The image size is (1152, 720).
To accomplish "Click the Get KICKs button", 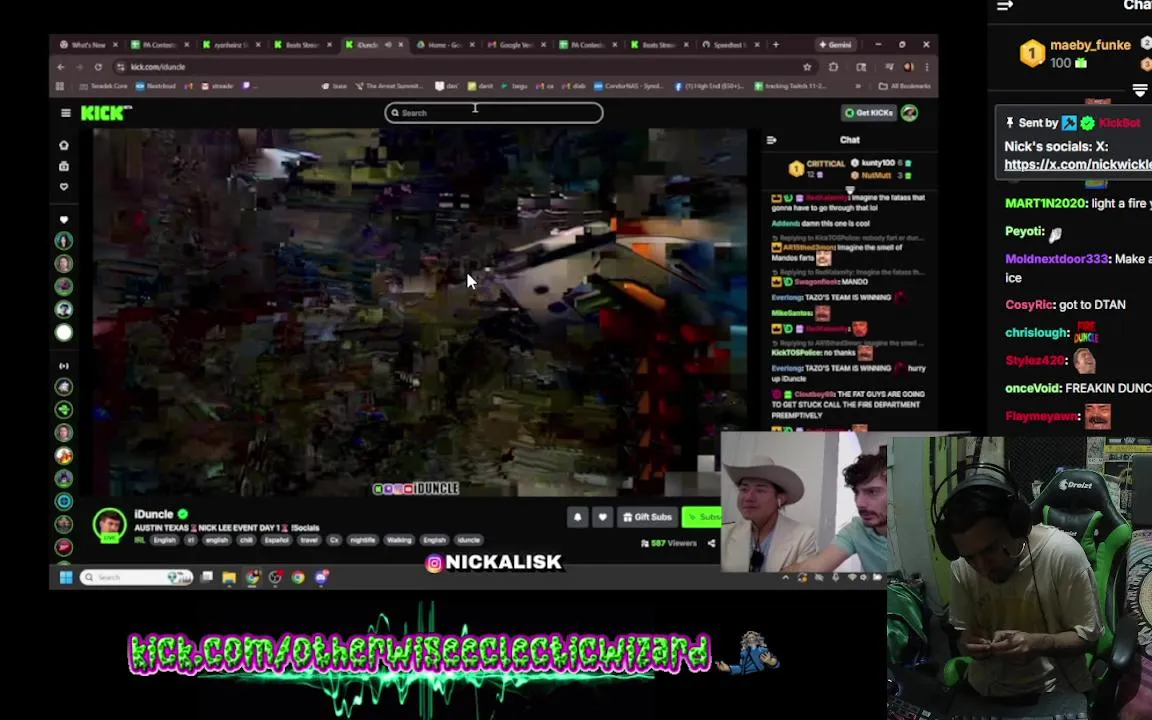I will 869,113.
